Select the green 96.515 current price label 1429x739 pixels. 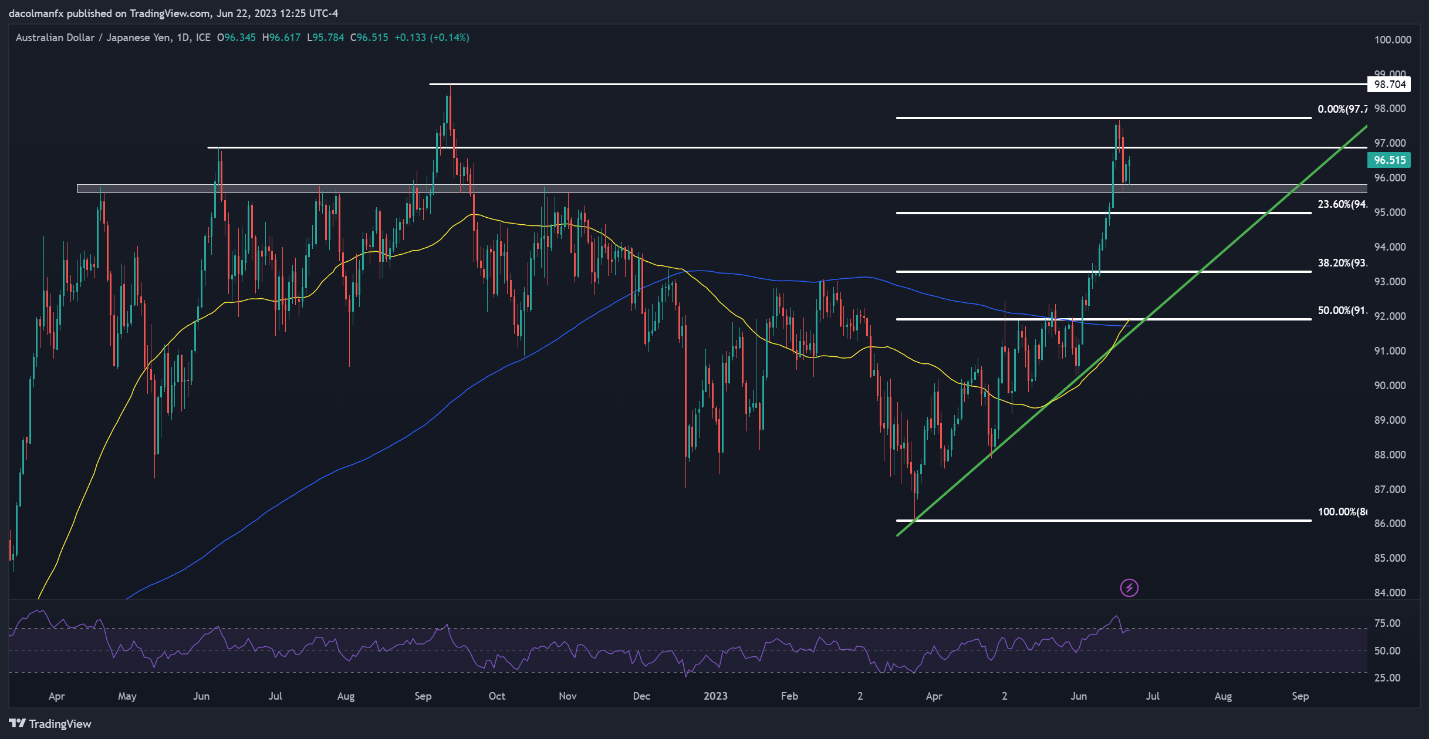[x=1390, y=160]
